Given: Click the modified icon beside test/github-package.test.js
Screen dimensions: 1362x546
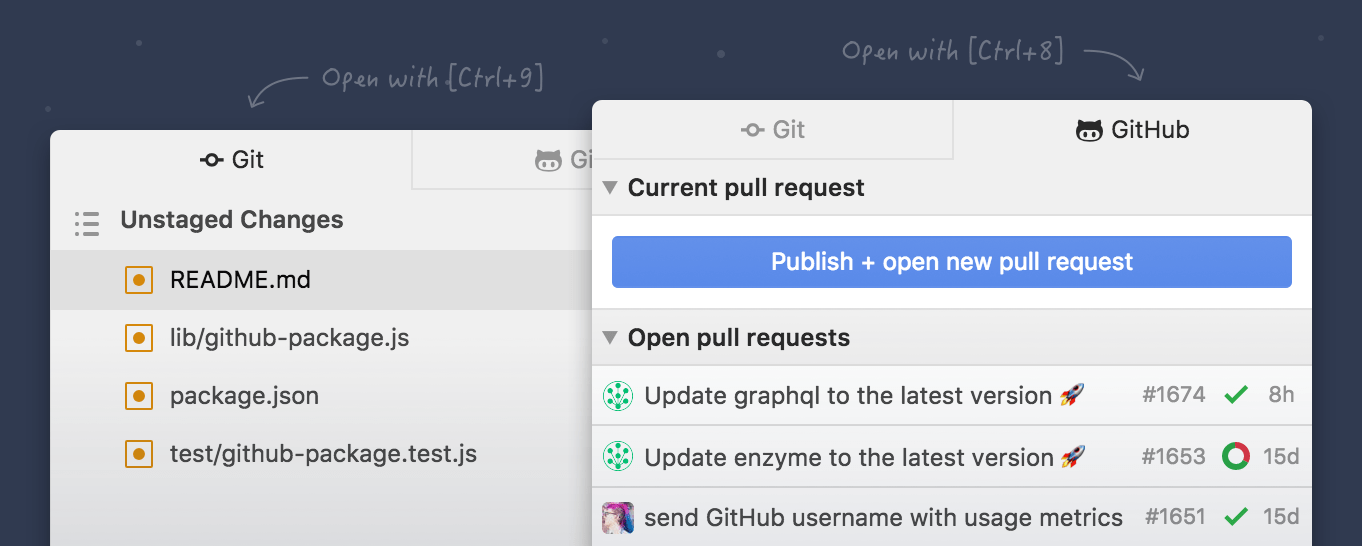Looking at the screenshot, I should (x=139, y=454).
